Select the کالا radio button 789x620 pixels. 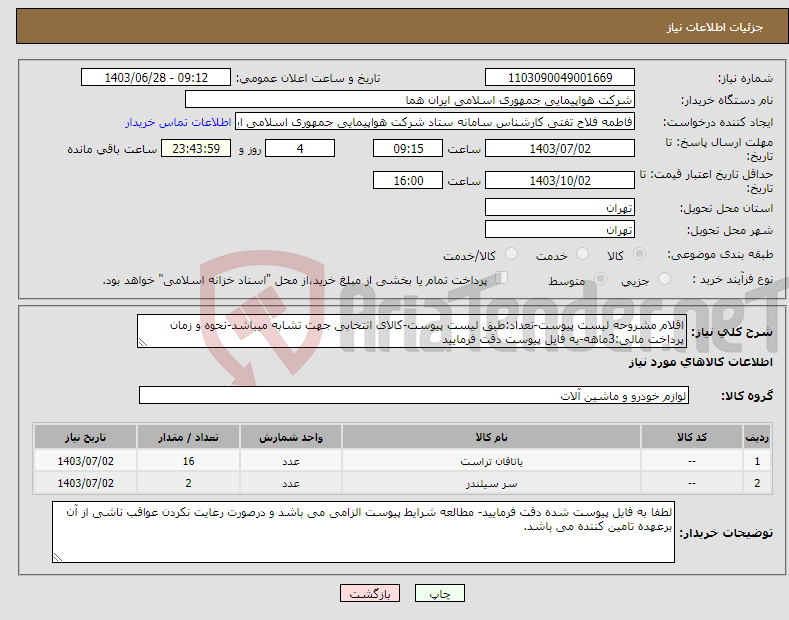point(639,254)
